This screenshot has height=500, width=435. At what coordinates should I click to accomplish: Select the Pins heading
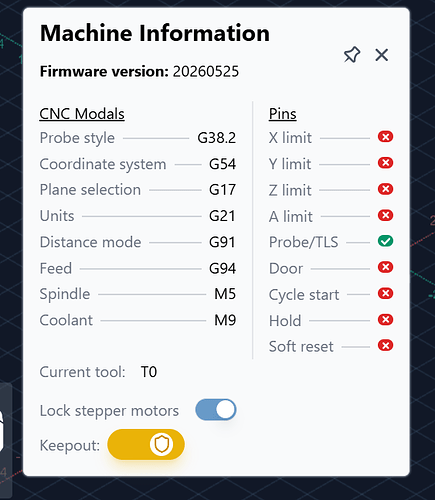(283, 114)
